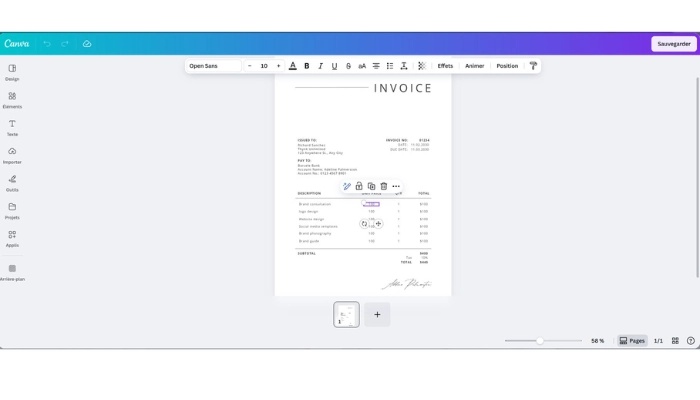Change text alignment
The width and height of the screenshot is (700, 400).
tap(376, 66)
